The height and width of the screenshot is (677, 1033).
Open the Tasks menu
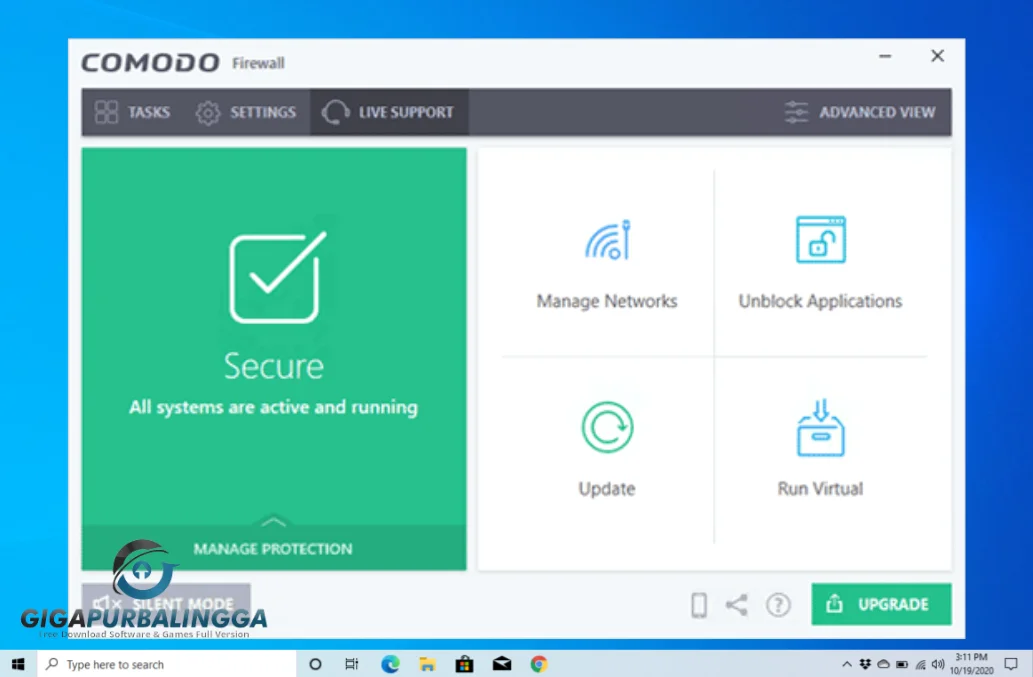(132, 113)
